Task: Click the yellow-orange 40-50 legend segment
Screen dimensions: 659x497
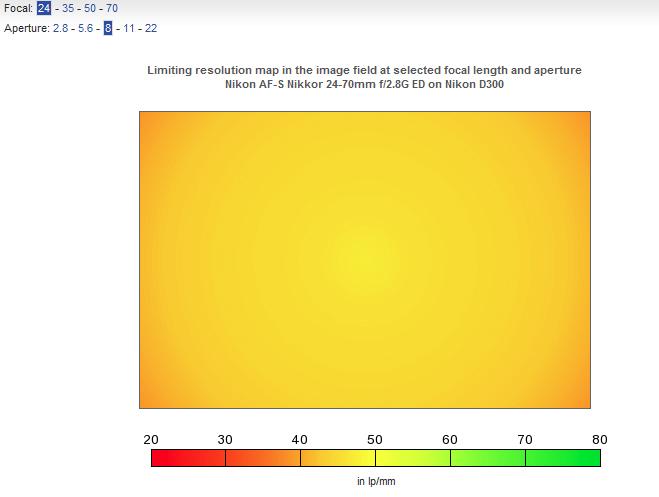Action: [x=338, y=458]
